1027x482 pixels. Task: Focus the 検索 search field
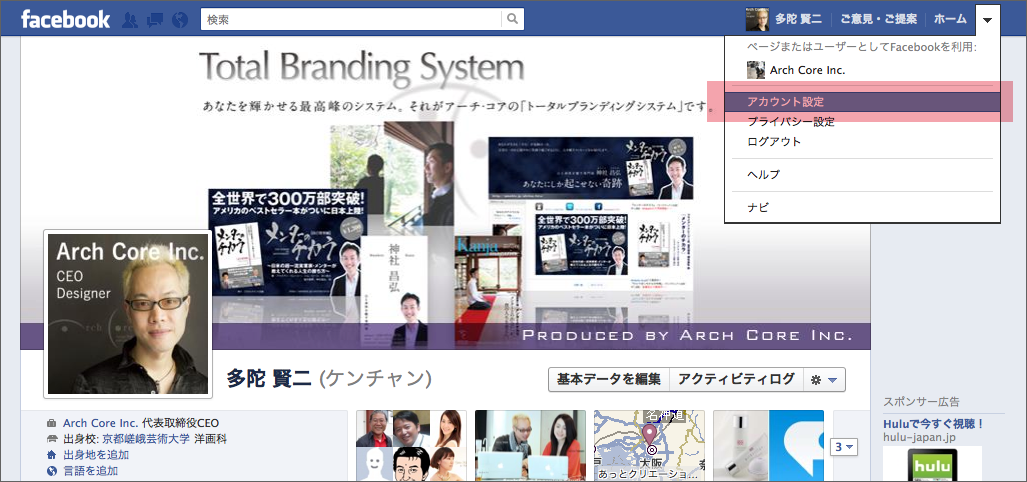[x=351, y=19]
